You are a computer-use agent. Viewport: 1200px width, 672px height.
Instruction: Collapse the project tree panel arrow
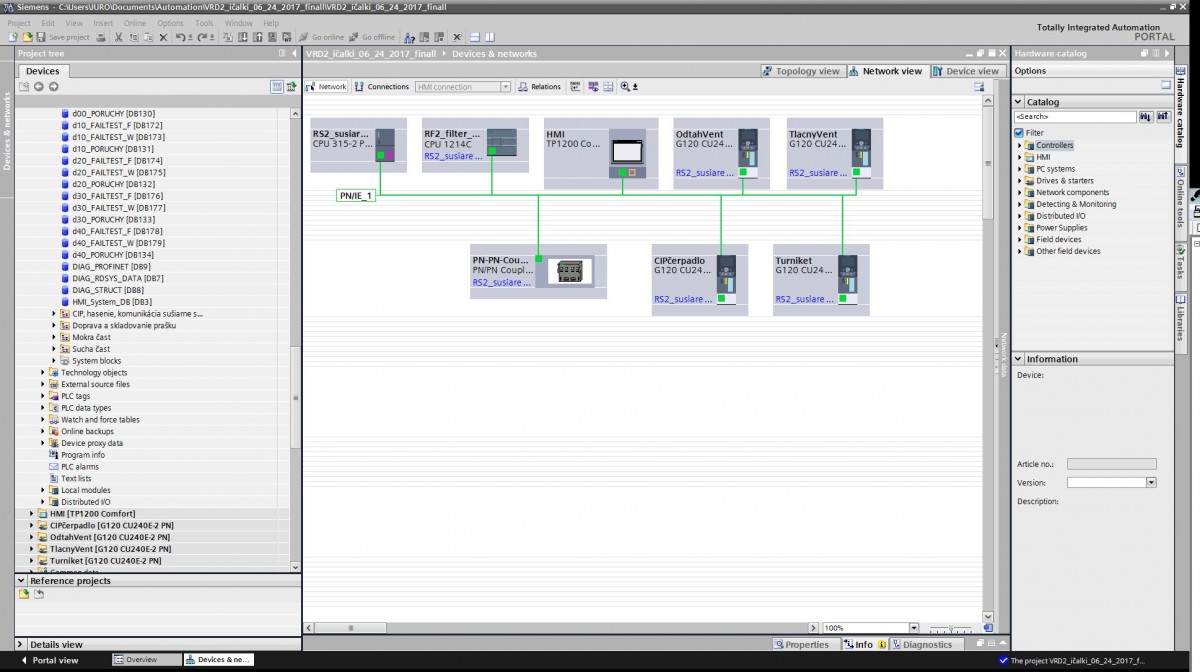click(x=294, y=54)
